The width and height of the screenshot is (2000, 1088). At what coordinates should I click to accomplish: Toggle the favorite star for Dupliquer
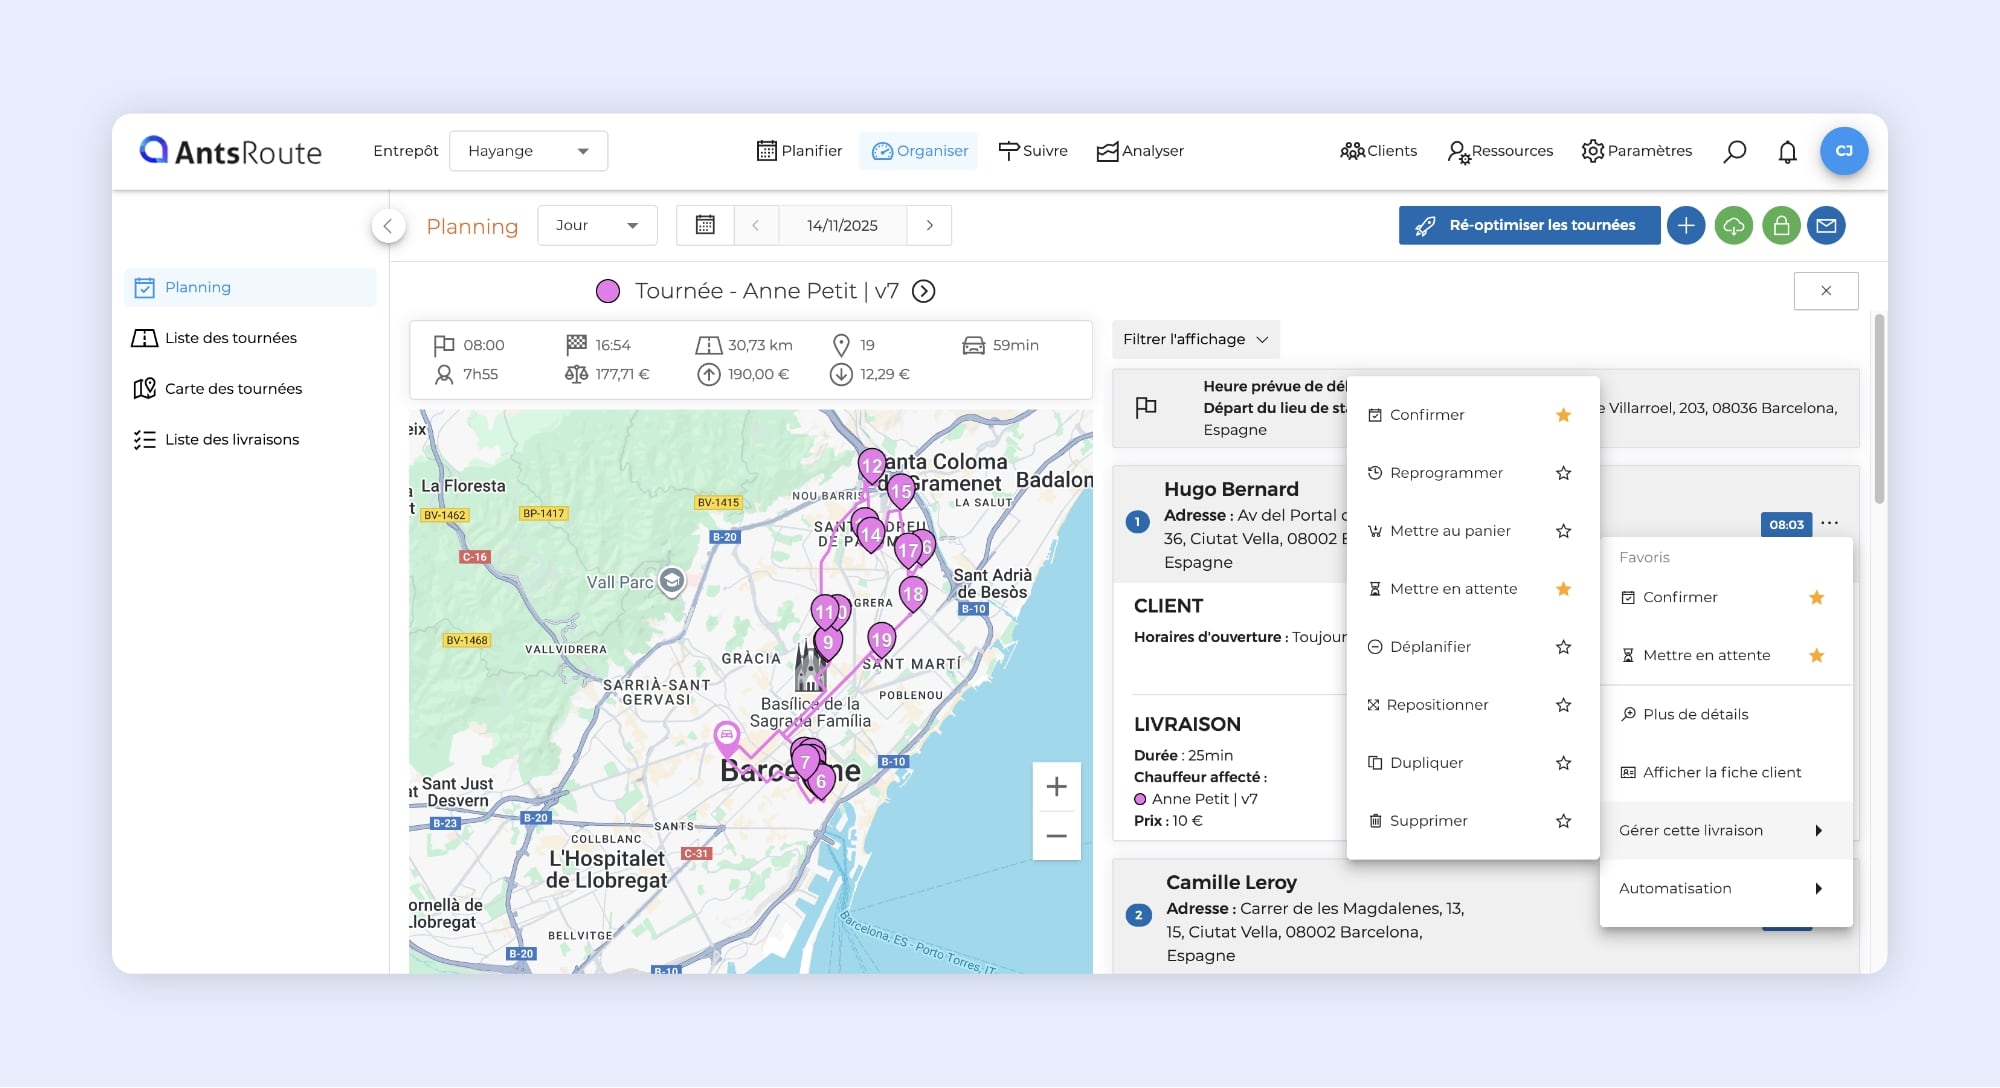point(1563,763)
